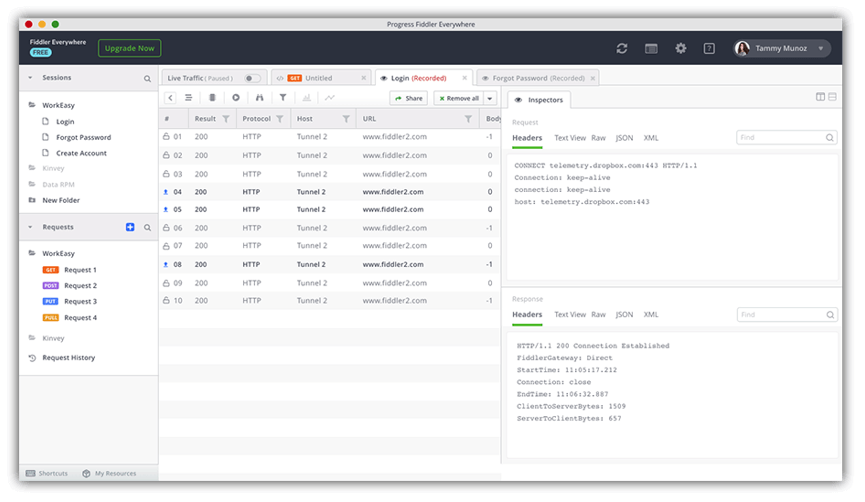Collapse the WorkEasy folder under Sessions

(32, 105)
